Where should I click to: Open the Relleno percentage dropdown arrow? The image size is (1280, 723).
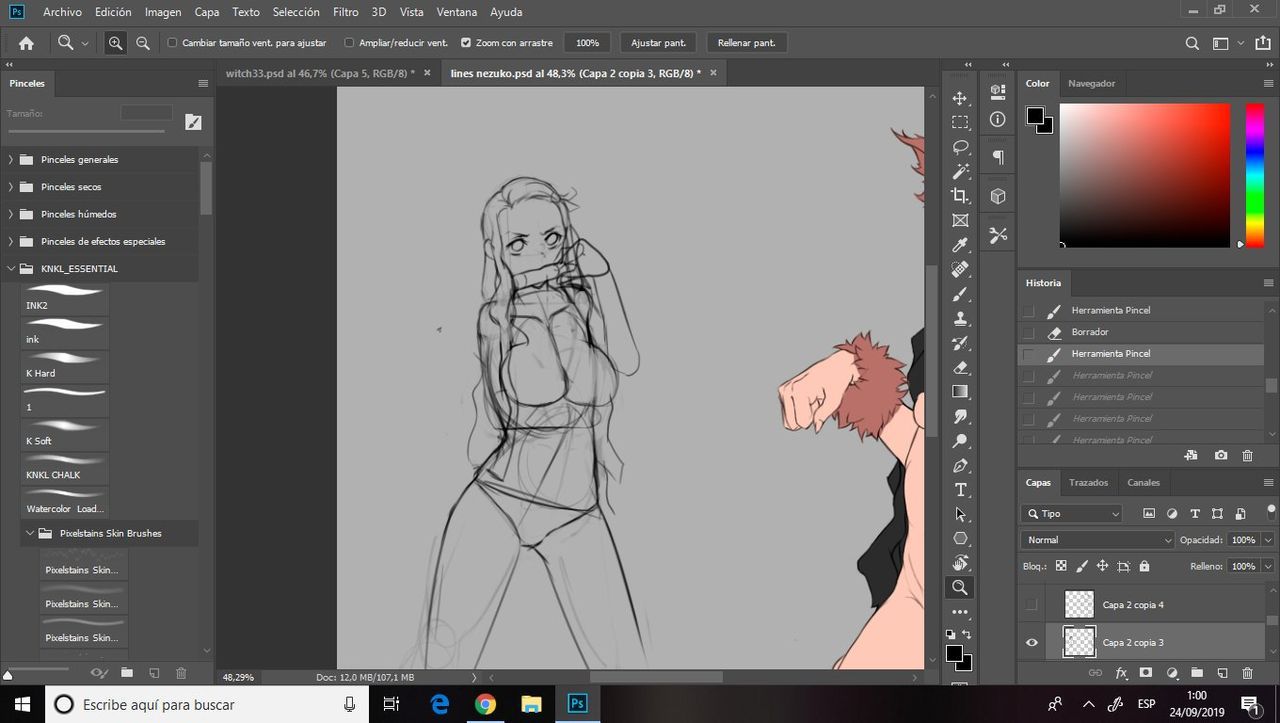point(1268,566)
